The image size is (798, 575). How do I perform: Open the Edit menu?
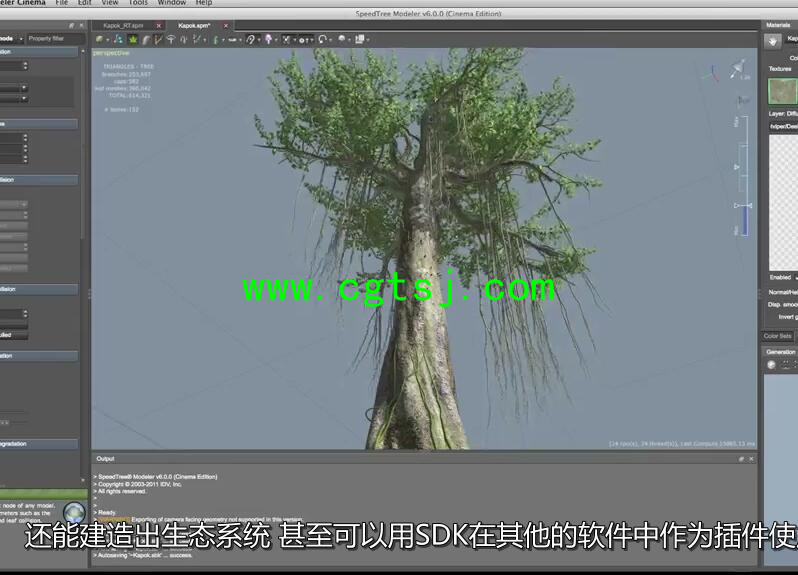point(84,3)
